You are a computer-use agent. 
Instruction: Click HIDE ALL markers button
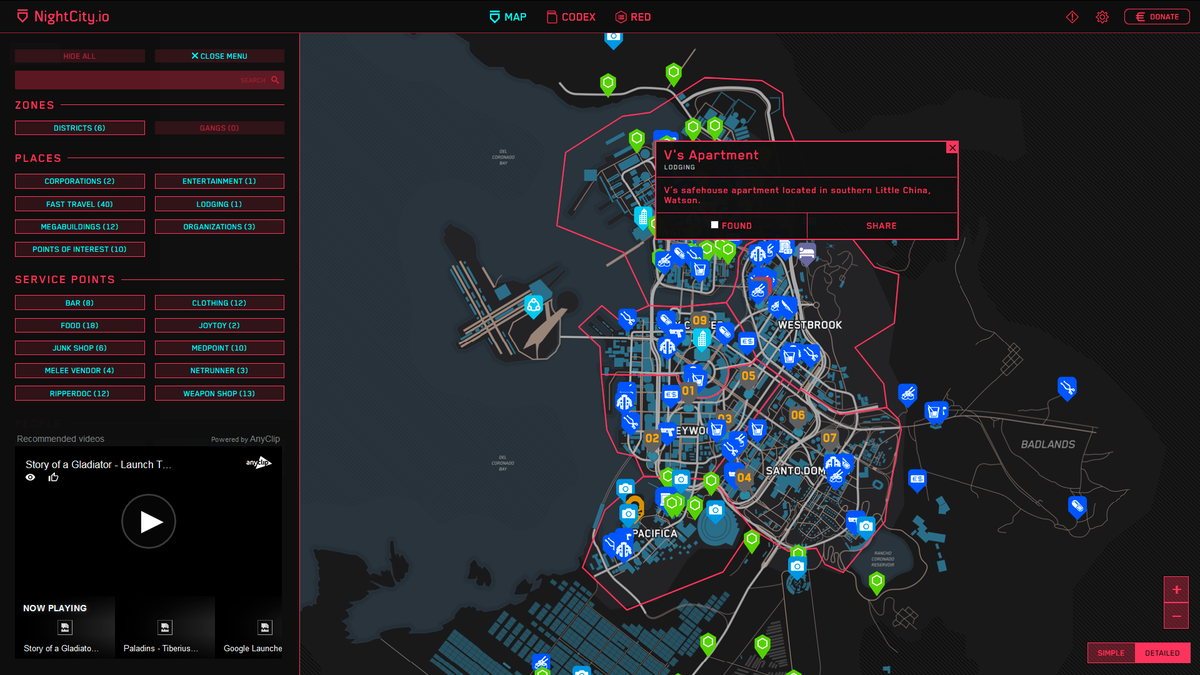pos(80,56)
